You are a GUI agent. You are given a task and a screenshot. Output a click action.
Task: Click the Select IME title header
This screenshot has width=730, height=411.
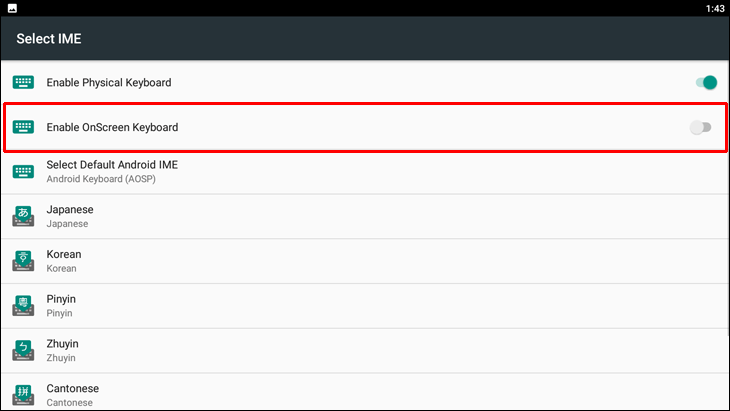point(49,39)
